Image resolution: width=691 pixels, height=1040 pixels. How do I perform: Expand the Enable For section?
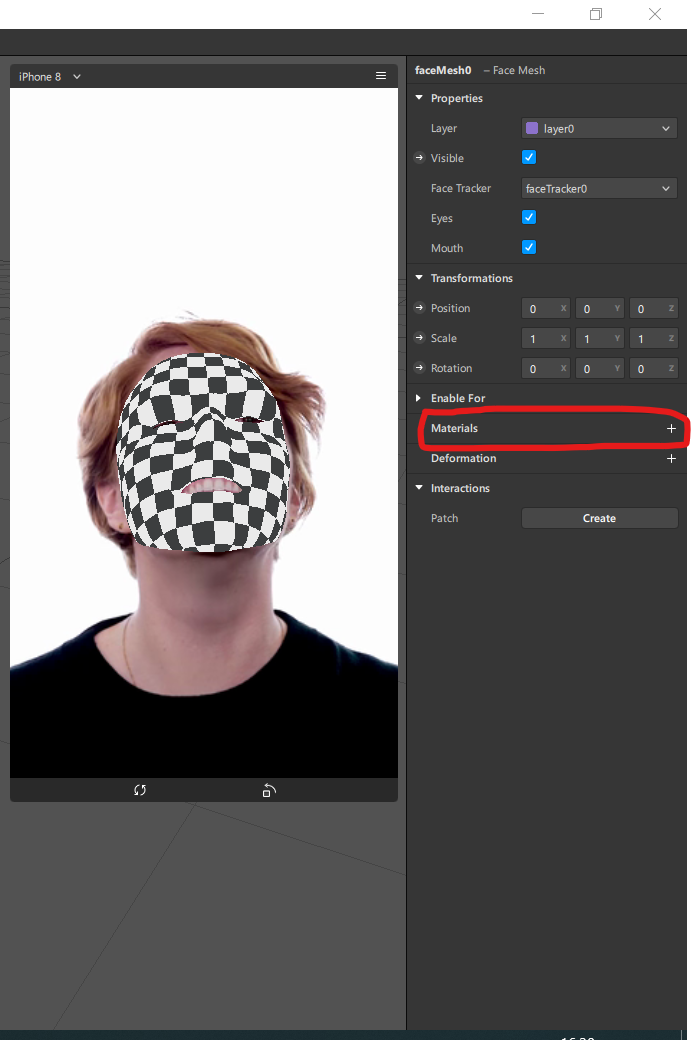(418, 398)
